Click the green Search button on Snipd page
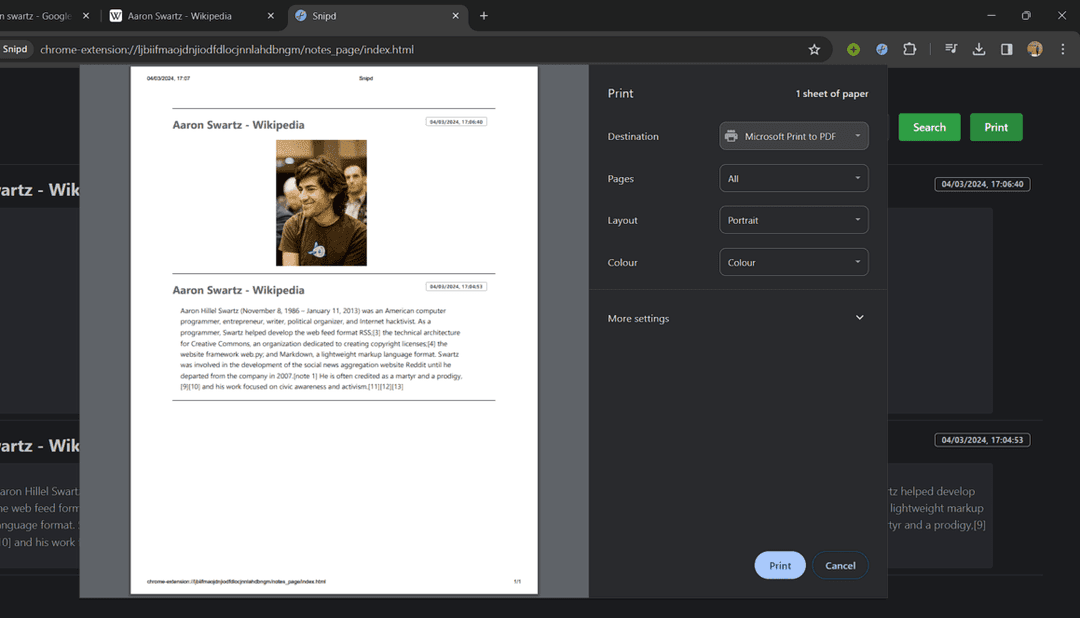Image resolution: width=1080 pixels, height=618 pixels. point(929,127)
